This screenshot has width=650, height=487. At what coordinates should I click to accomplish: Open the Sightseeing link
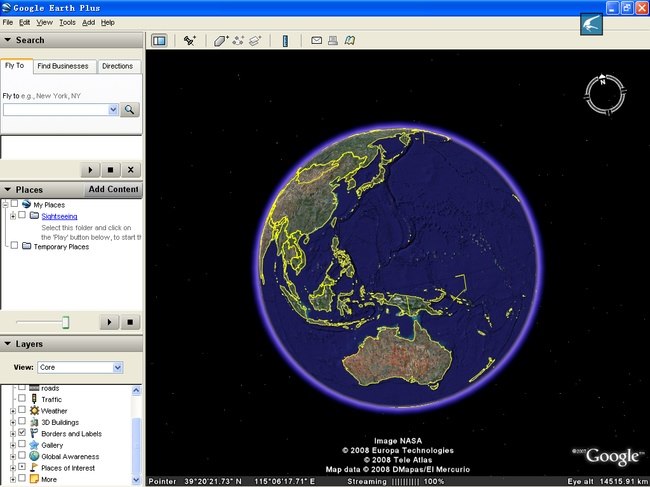pyautogui.click(x=59, y=216)
